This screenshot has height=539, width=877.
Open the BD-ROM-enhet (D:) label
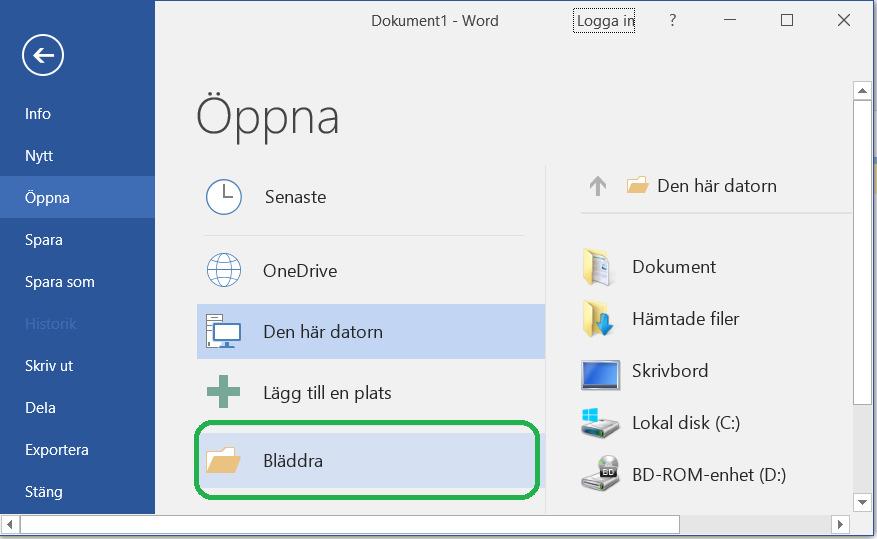709,475
